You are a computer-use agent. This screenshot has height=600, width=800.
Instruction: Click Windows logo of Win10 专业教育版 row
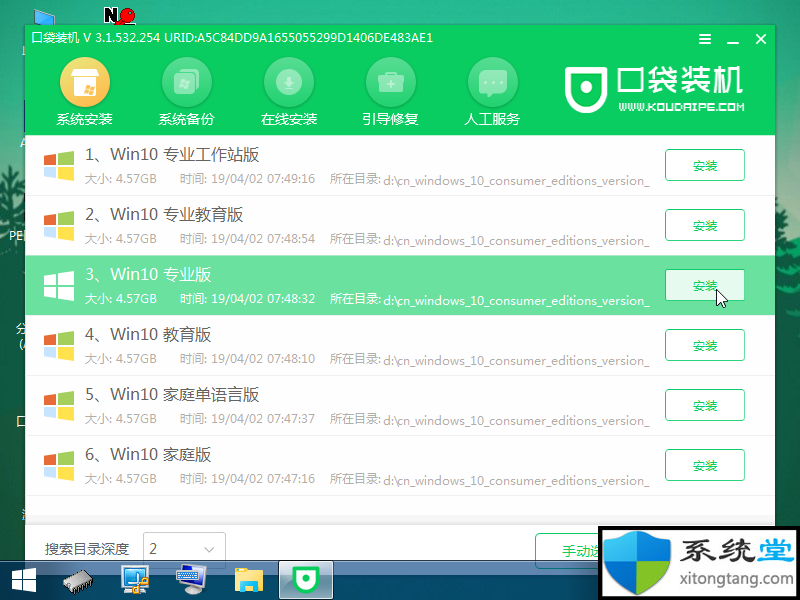point(59,226)
